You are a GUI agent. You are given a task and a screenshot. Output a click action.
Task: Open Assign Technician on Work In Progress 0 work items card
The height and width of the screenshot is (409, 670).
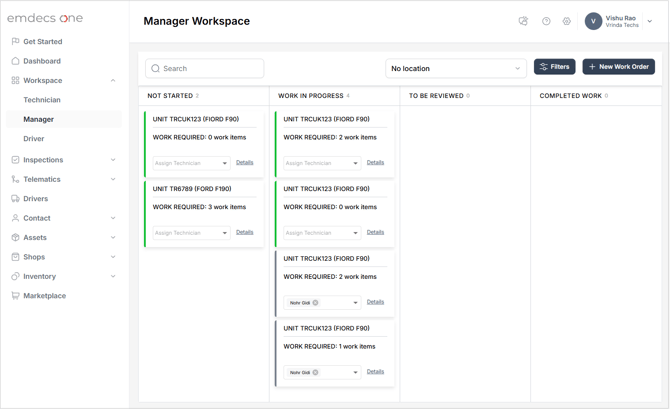tap(322, 233)
